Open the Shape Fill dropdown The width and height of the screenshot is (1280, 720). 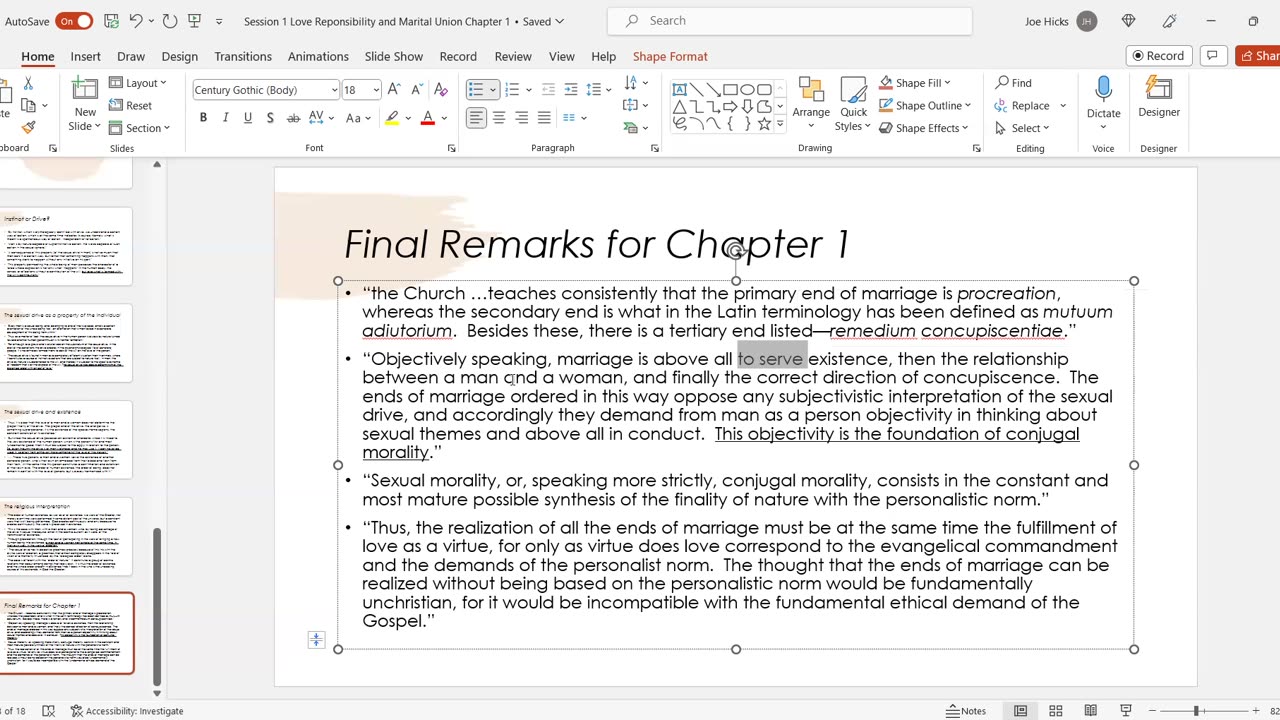pyautogui.click(x=915, y=83)
